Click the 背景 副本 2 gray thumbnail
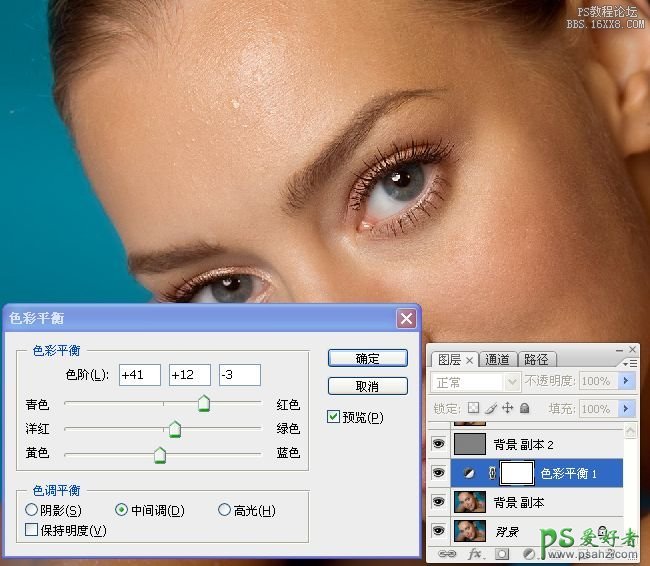Viewport: 650px width, 566px height. point(470,444)
